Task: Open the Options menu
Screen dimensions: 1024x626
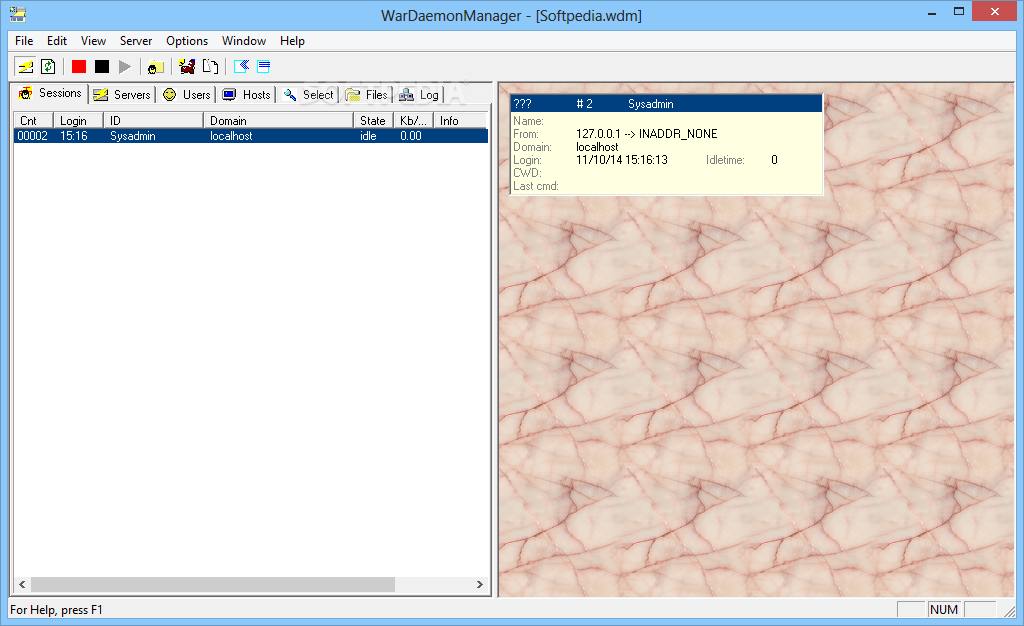Action: click(187, 40)
